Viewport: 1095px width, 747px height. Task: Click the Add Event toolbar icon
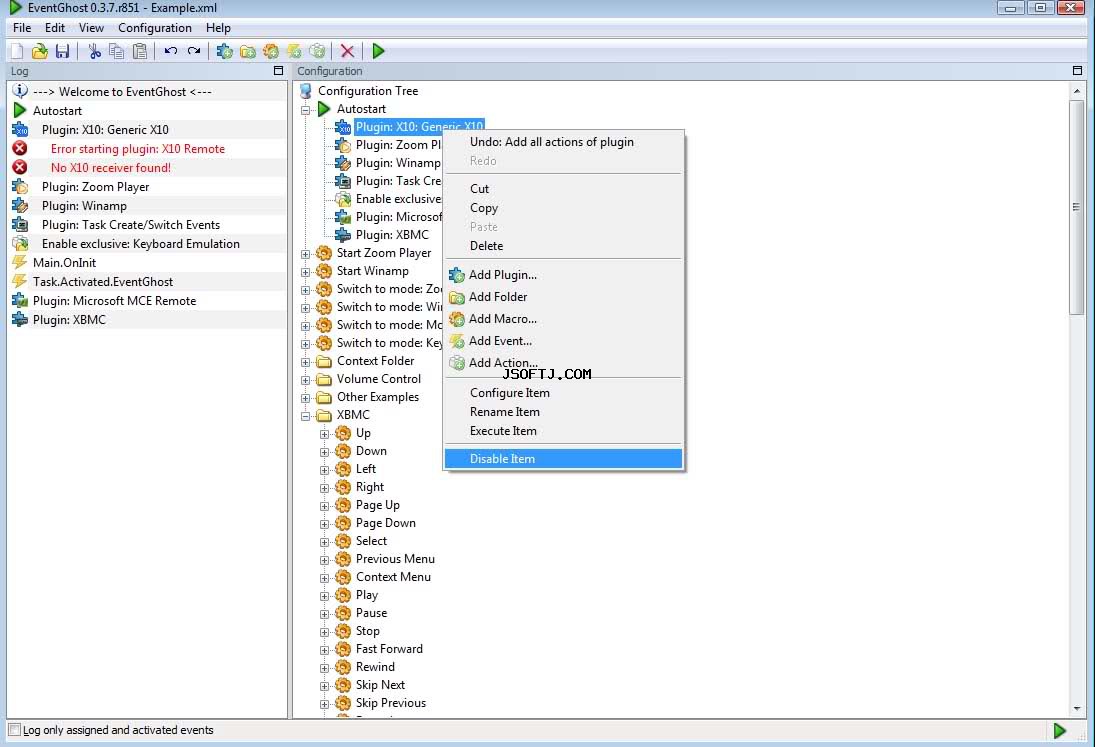coord(294,51)
